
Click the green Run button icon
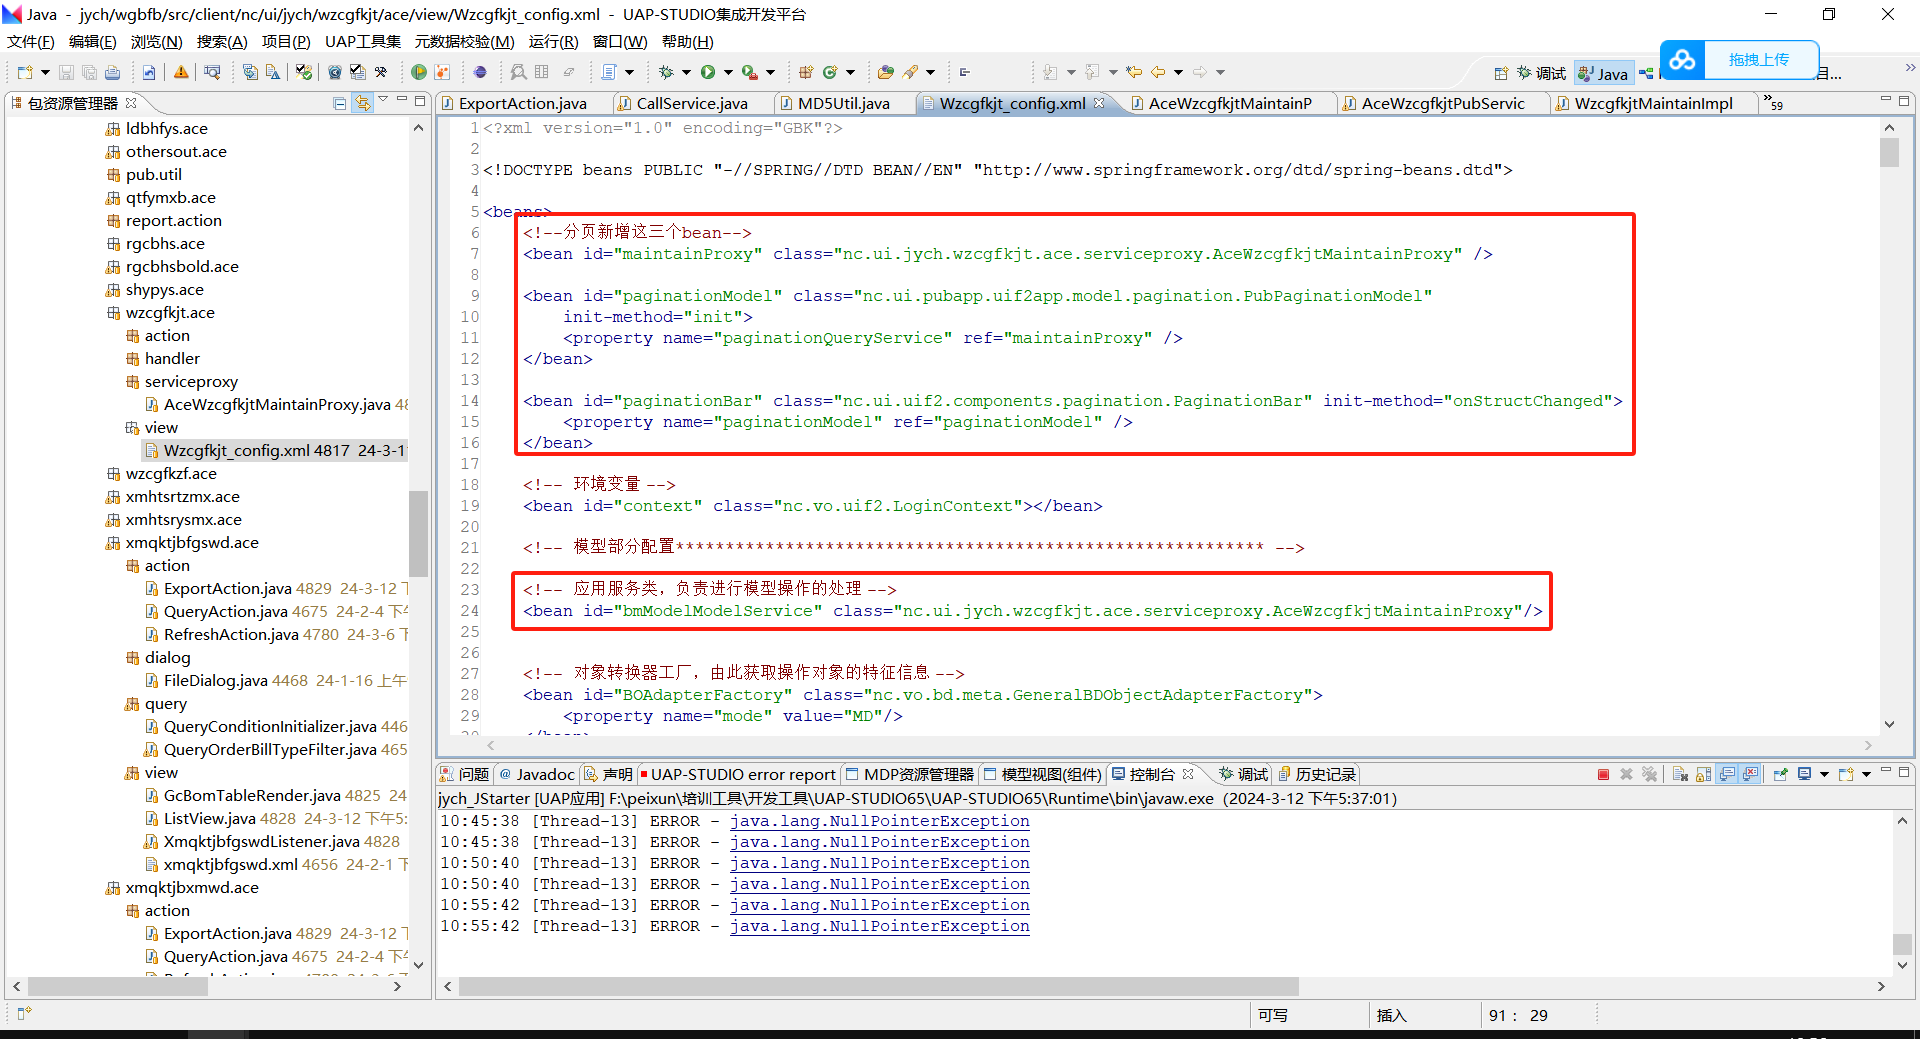(708, 72)
